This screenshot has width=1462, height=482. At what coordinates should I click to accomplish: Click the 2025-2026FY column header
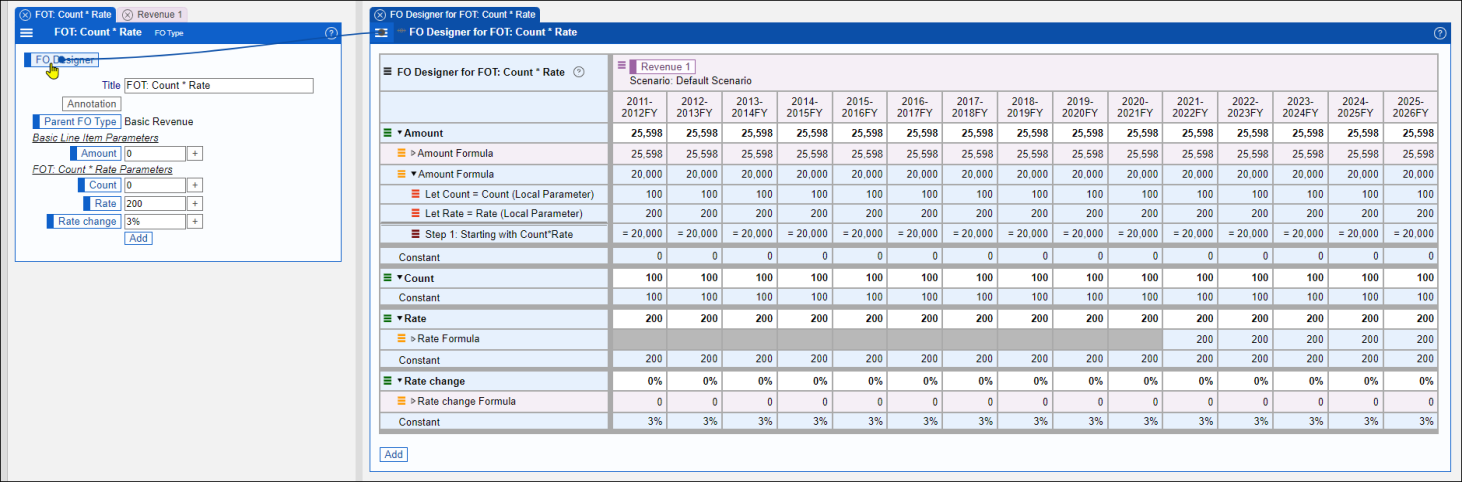1410,107
